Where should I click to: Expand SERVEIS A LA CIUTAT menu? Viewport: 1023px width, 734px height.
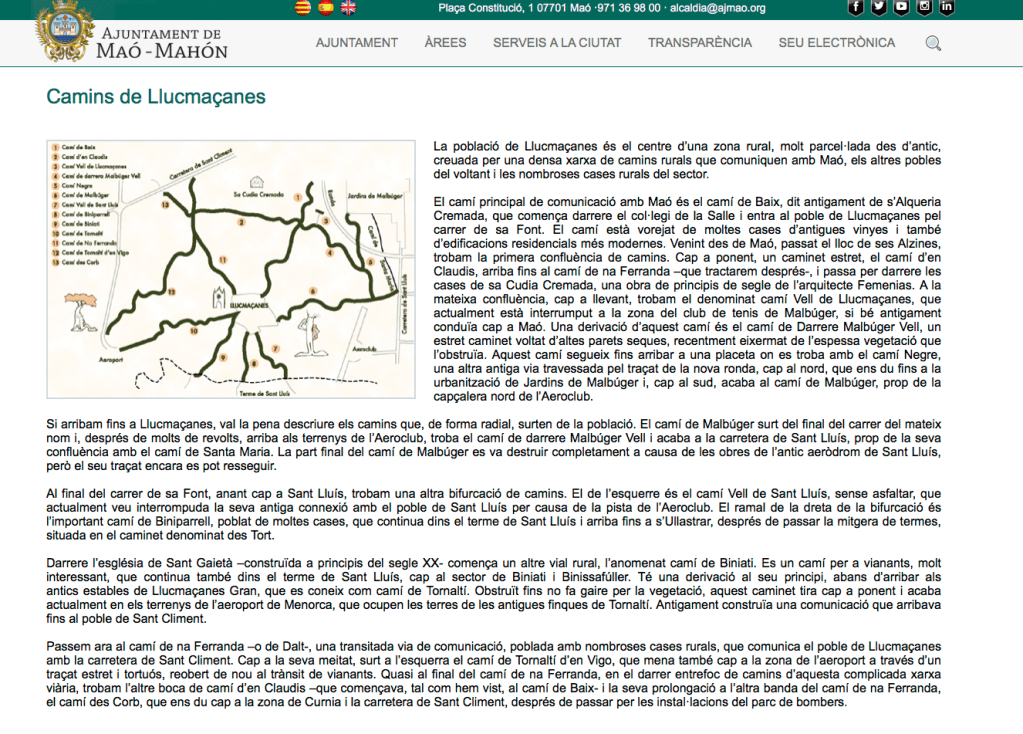pos(557,43)
